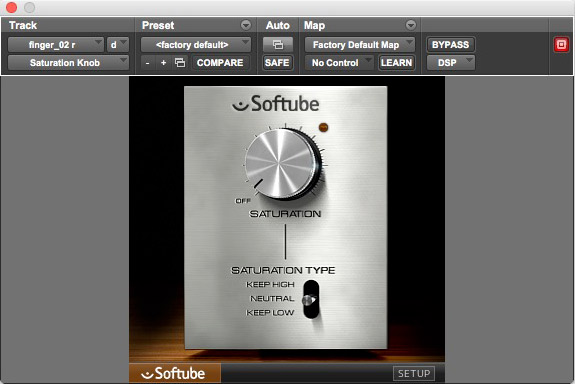
Task: Toggle the automation SAFE button
Action: 277,63
